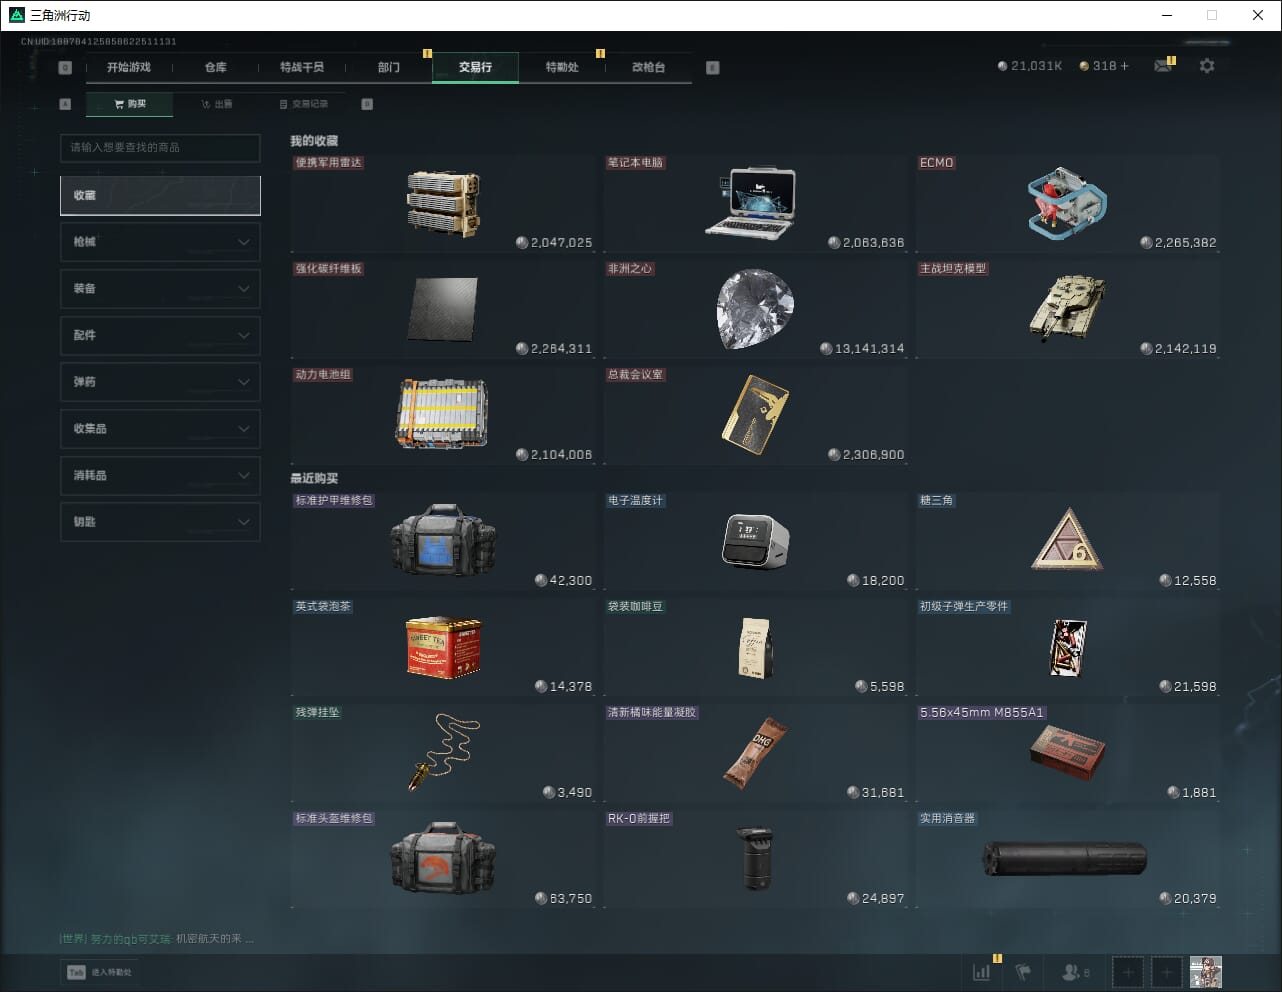Screen dimensions: 1282x992
Task: Switch to the 仓库 tab
Action: (216, 67)
